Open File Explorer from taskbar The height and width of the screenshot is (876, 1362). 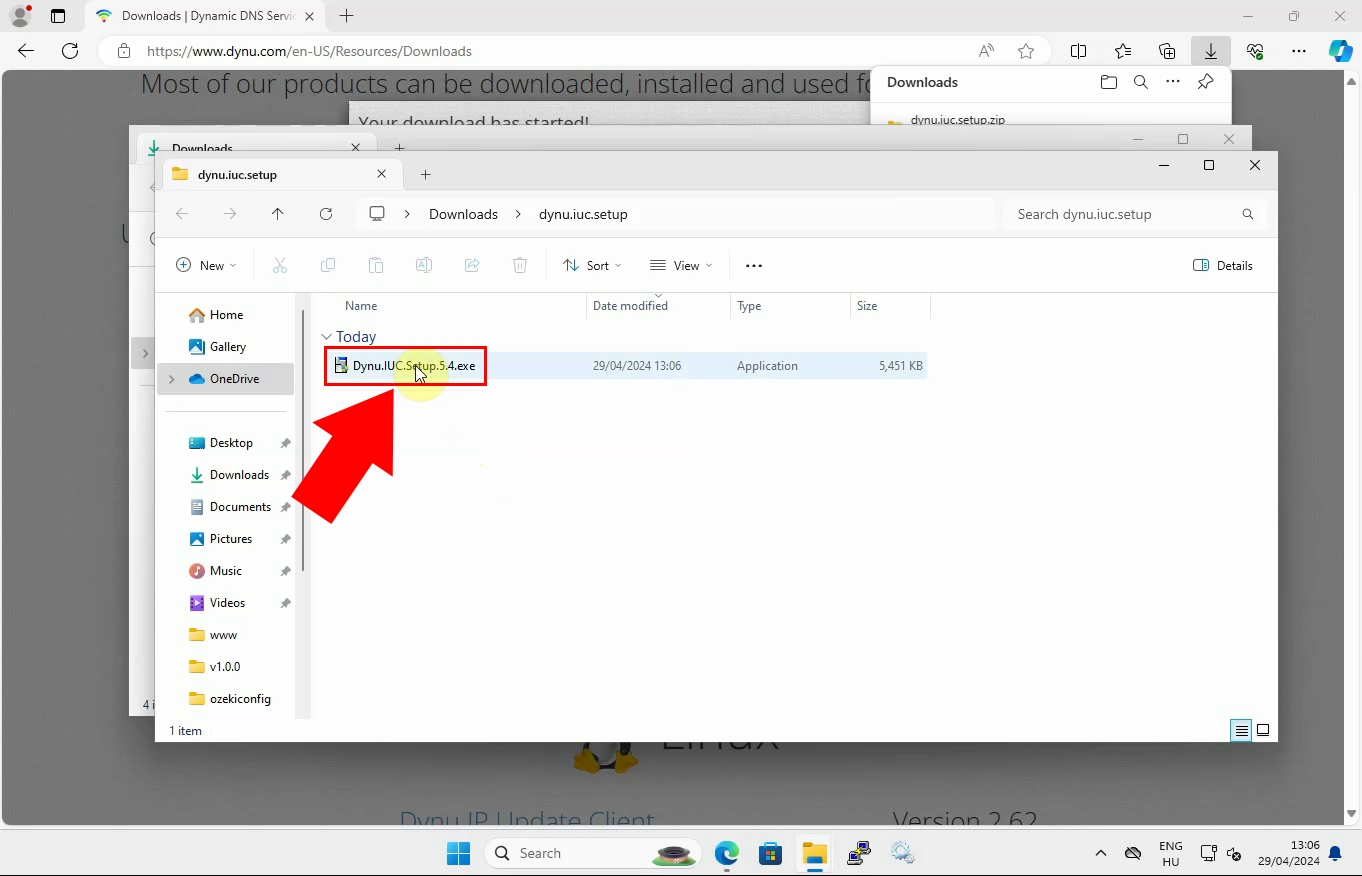coord(814,853)
